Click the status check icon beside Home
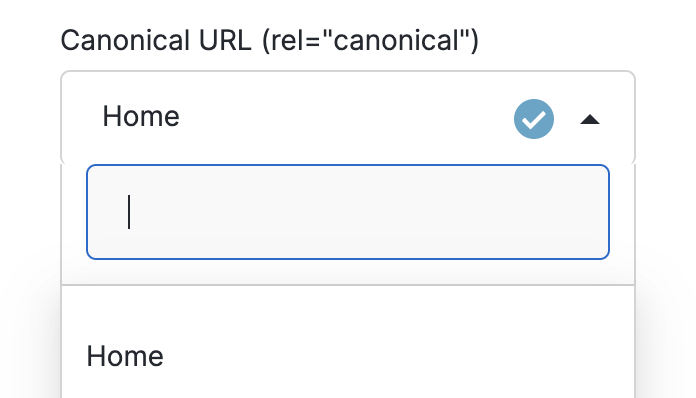Image resolution: width=696 pixels, height=398 pixels. (x=534, y=119)
